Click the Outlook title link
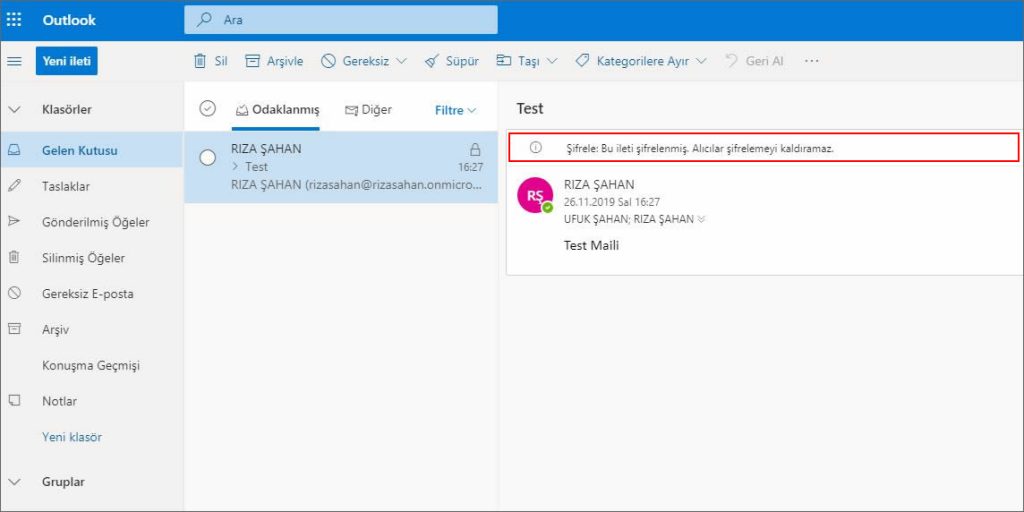Image resolution: width=1024 pixels, height=512 pixels. [x=69, y=20]
